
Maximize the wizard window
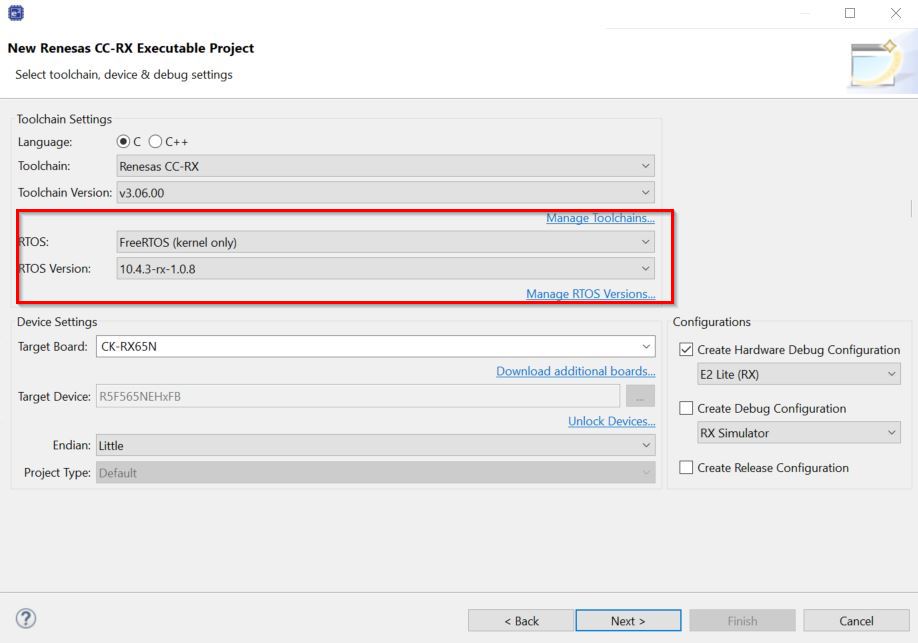point(850,13)
